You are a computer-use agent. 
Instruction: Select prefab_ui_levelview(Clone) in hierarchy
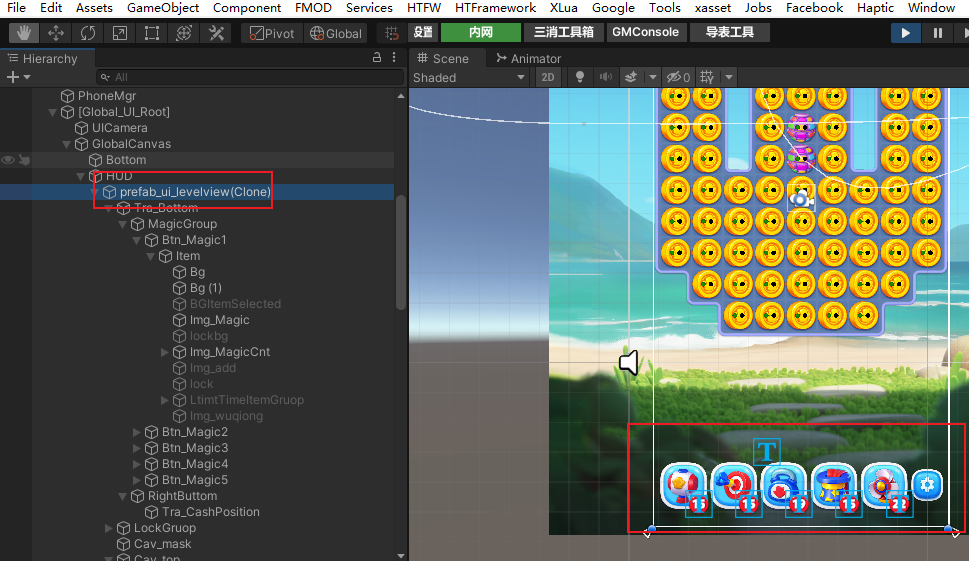click(x=197, y=192)
